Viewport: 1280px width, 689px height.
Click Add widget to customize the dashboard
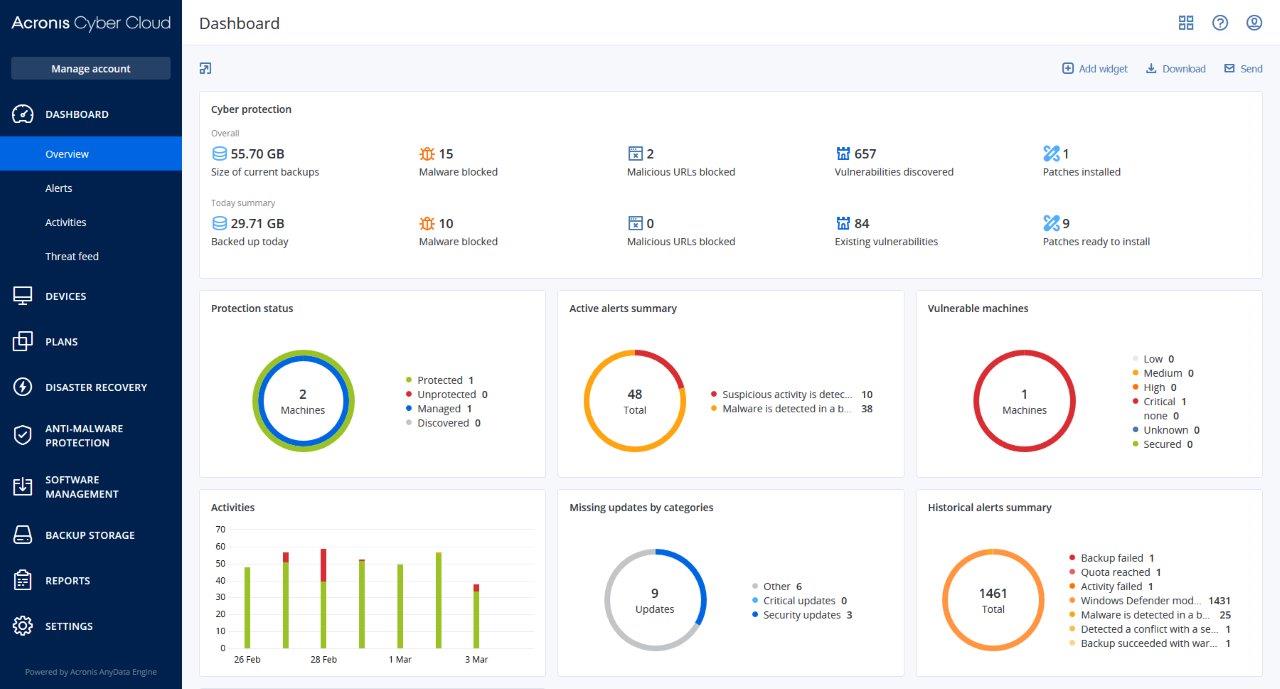tap(1094, 68)
